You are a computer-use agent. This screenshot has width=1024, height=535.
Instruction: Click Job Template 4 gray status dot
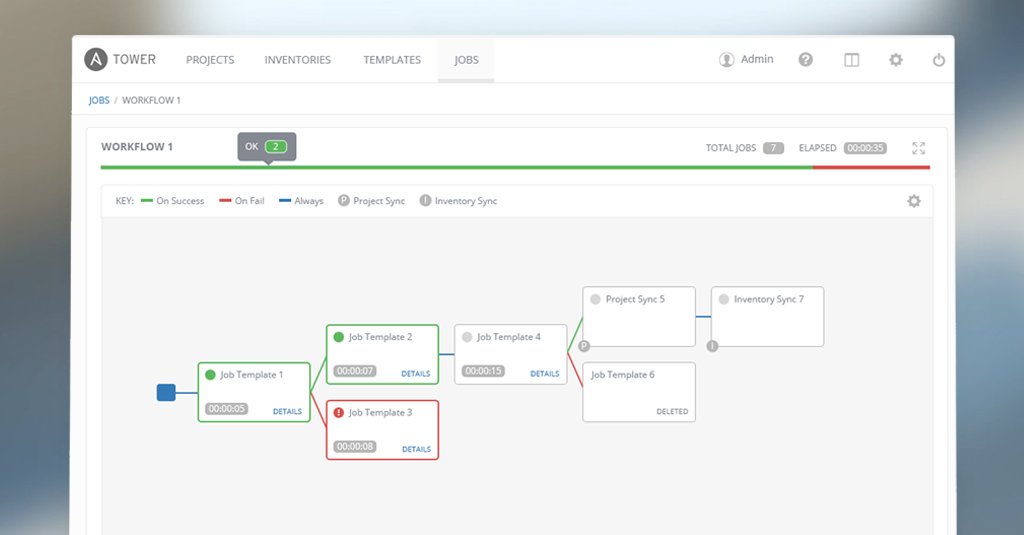(467, 337)
